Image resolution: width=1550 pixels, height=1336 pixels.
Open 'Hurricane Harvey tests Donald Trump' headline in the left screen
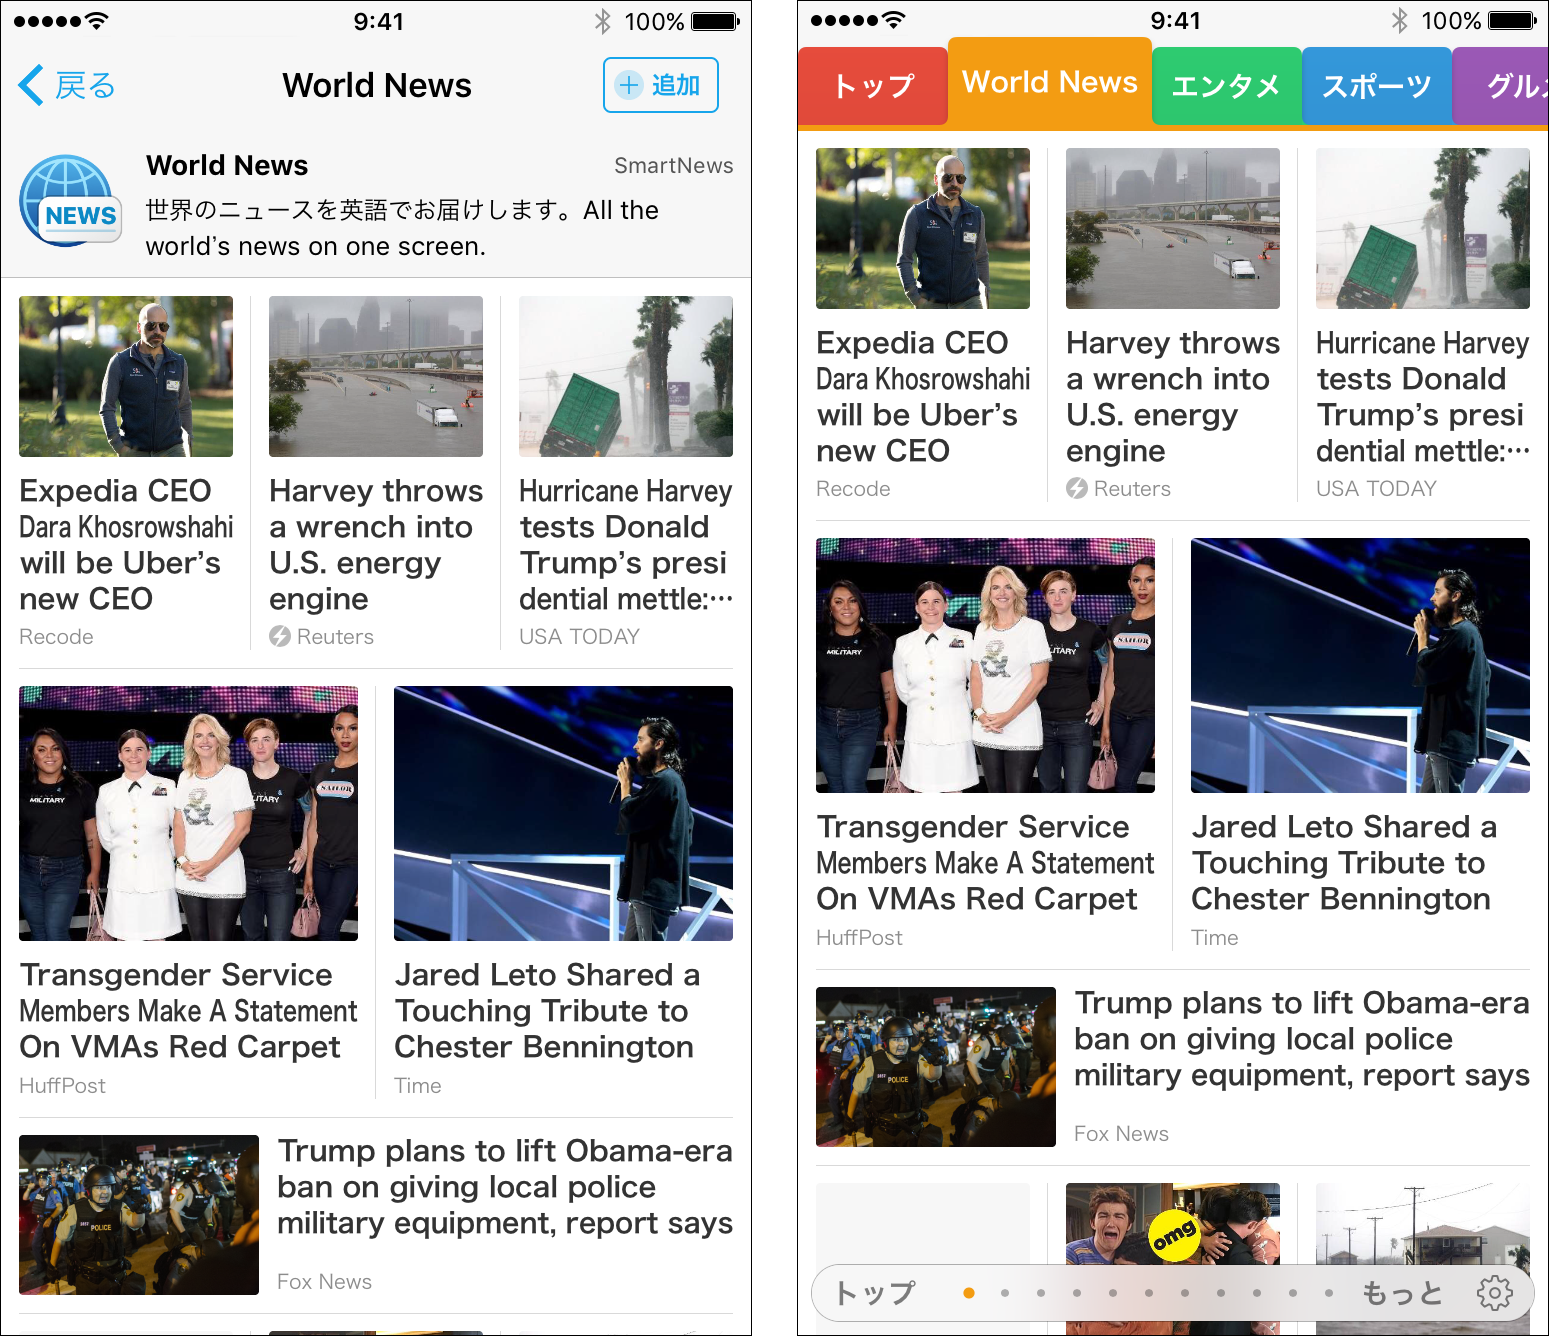point(626,545)
